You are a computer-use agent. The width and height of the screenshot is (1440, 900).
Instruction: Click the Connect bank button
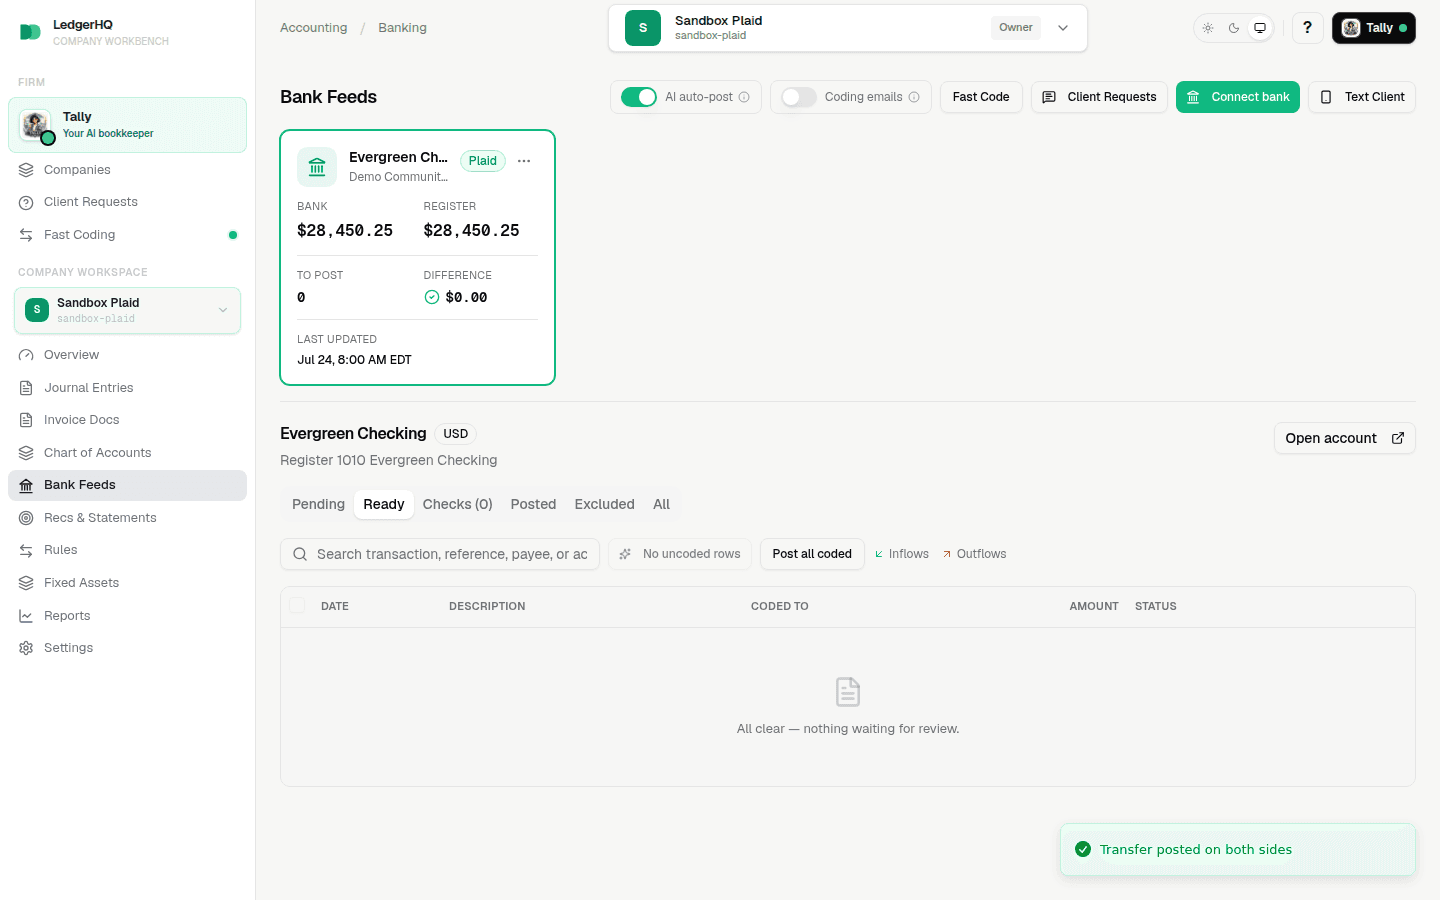(1238, 97)
